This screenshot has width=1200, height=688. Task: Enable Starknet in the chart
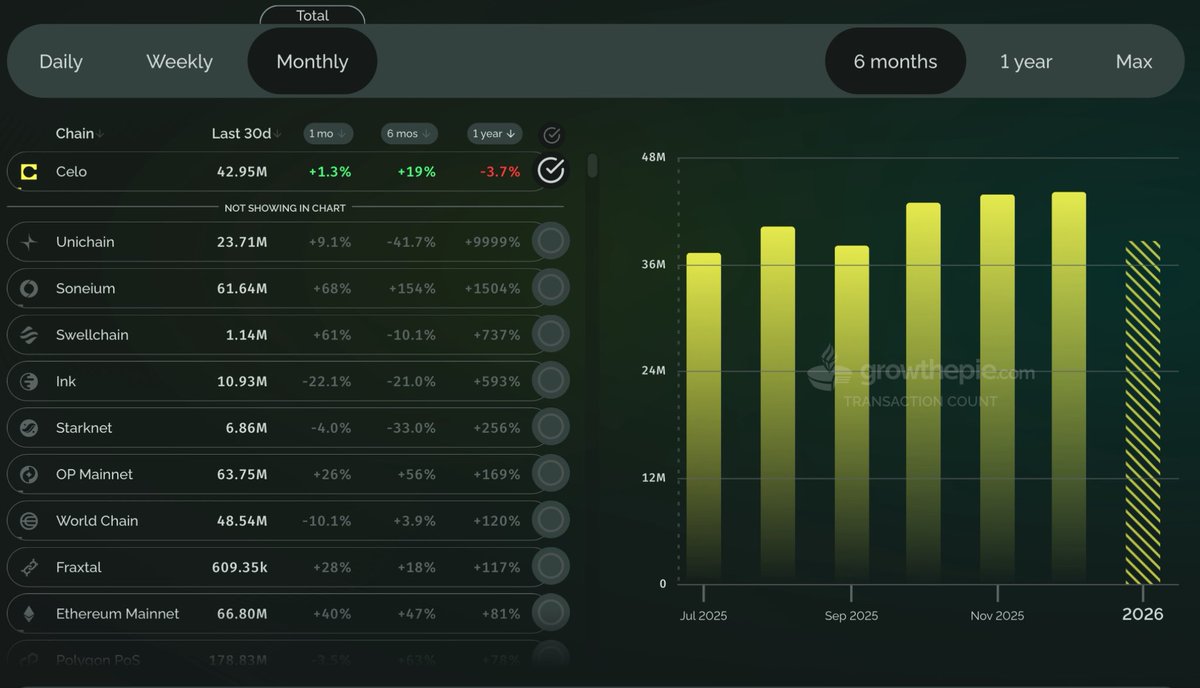tap(551, 428)
